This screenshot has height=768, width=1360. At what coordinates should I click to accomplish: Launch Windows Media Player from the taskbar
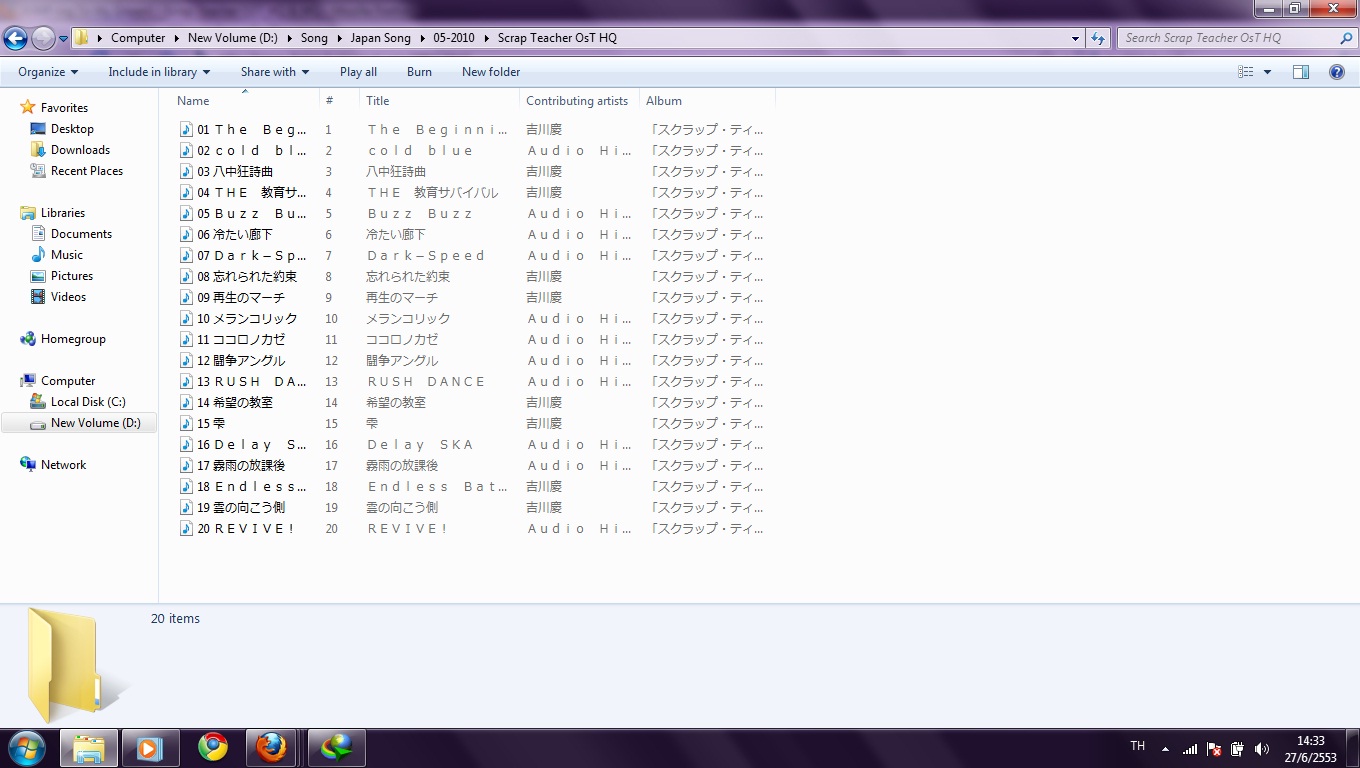point(150,748)
